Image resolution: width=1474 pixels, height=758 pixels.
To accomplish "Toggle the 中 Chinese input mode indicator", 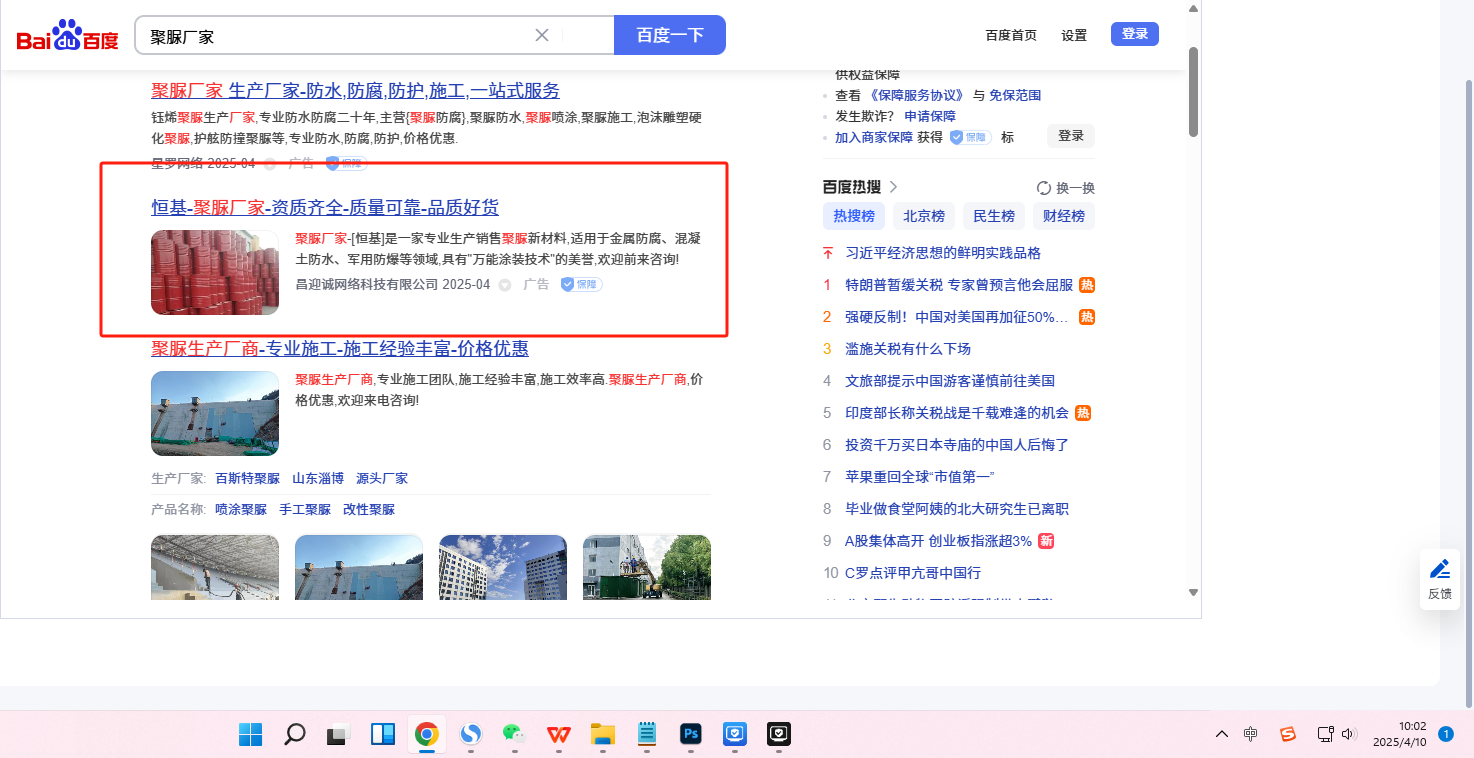I will pyautogui.click(x=1251, y=735).
